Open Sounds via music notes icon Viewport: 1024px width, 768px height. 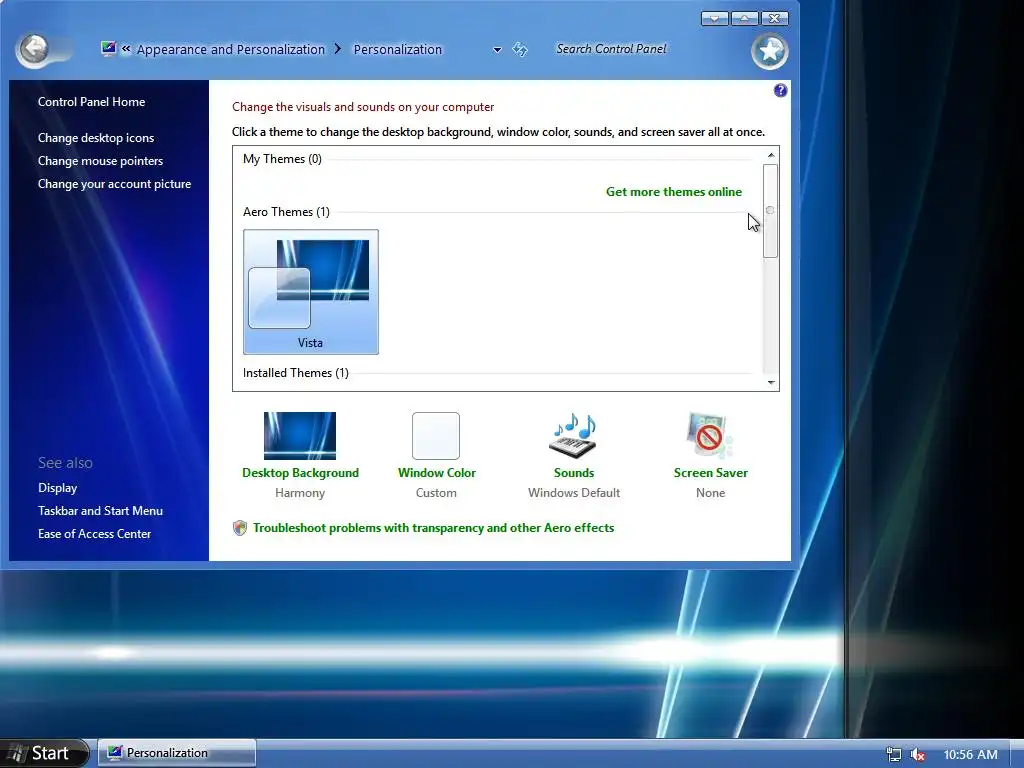[573, 435]
